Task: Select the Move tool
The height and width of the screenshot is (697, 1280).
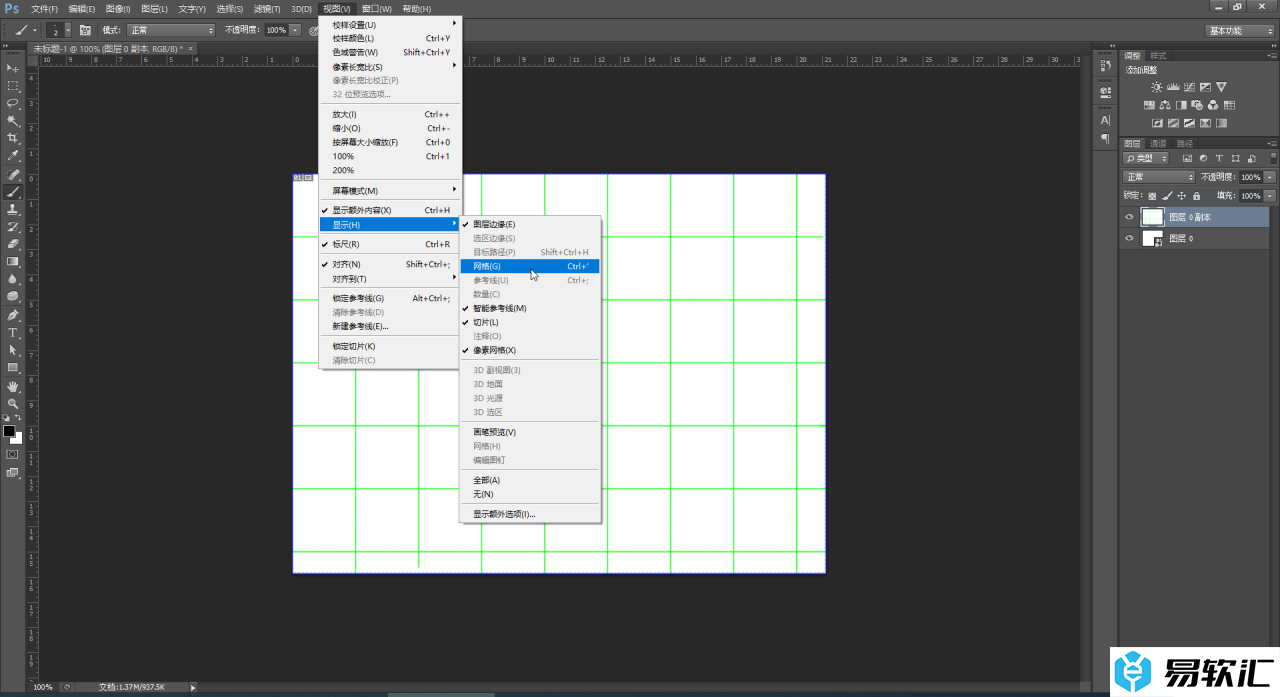Action: pos(13,68)
